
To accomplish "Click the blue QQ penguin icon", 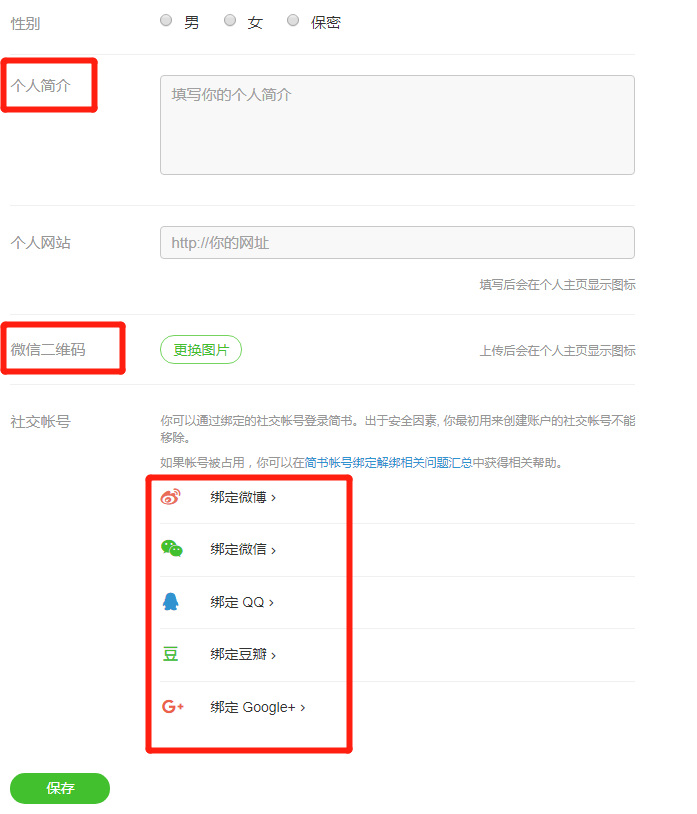I will (x=171, y=602).
